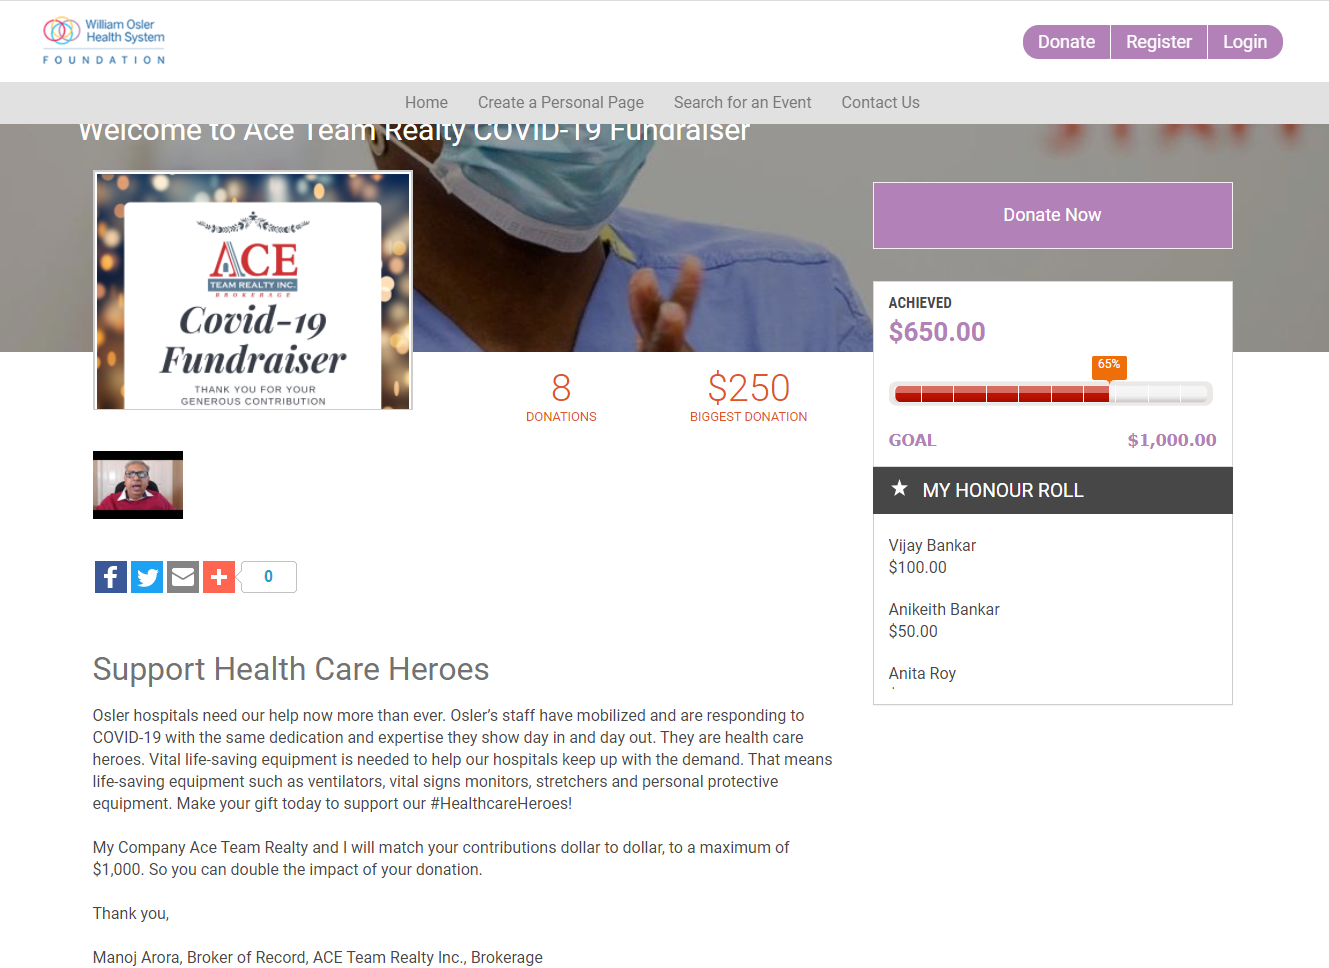
Task: Share the fundraiser by email icon
Action: [183, 577]
